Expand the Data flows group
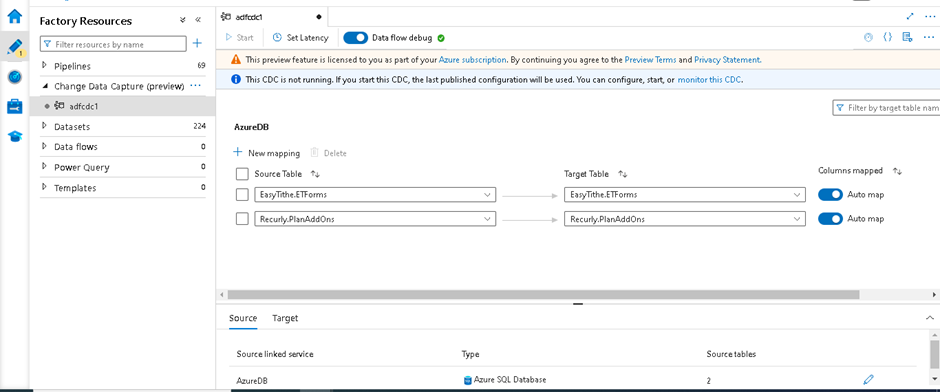Screen dimensions: 940x392 pos(44,146)
